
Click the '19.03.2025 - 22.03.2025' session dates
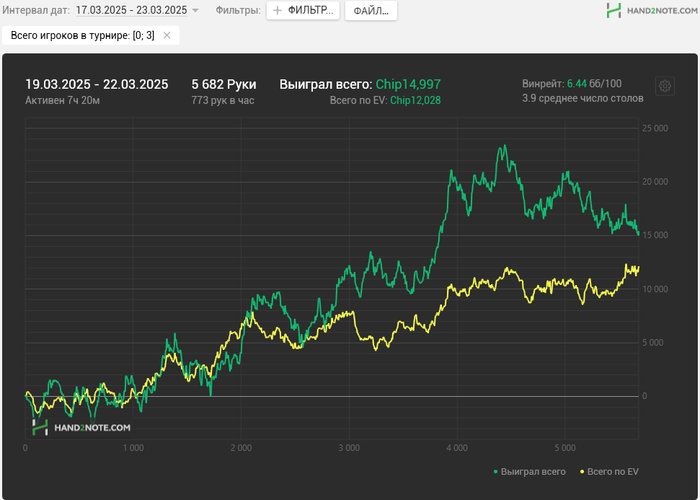97,84
